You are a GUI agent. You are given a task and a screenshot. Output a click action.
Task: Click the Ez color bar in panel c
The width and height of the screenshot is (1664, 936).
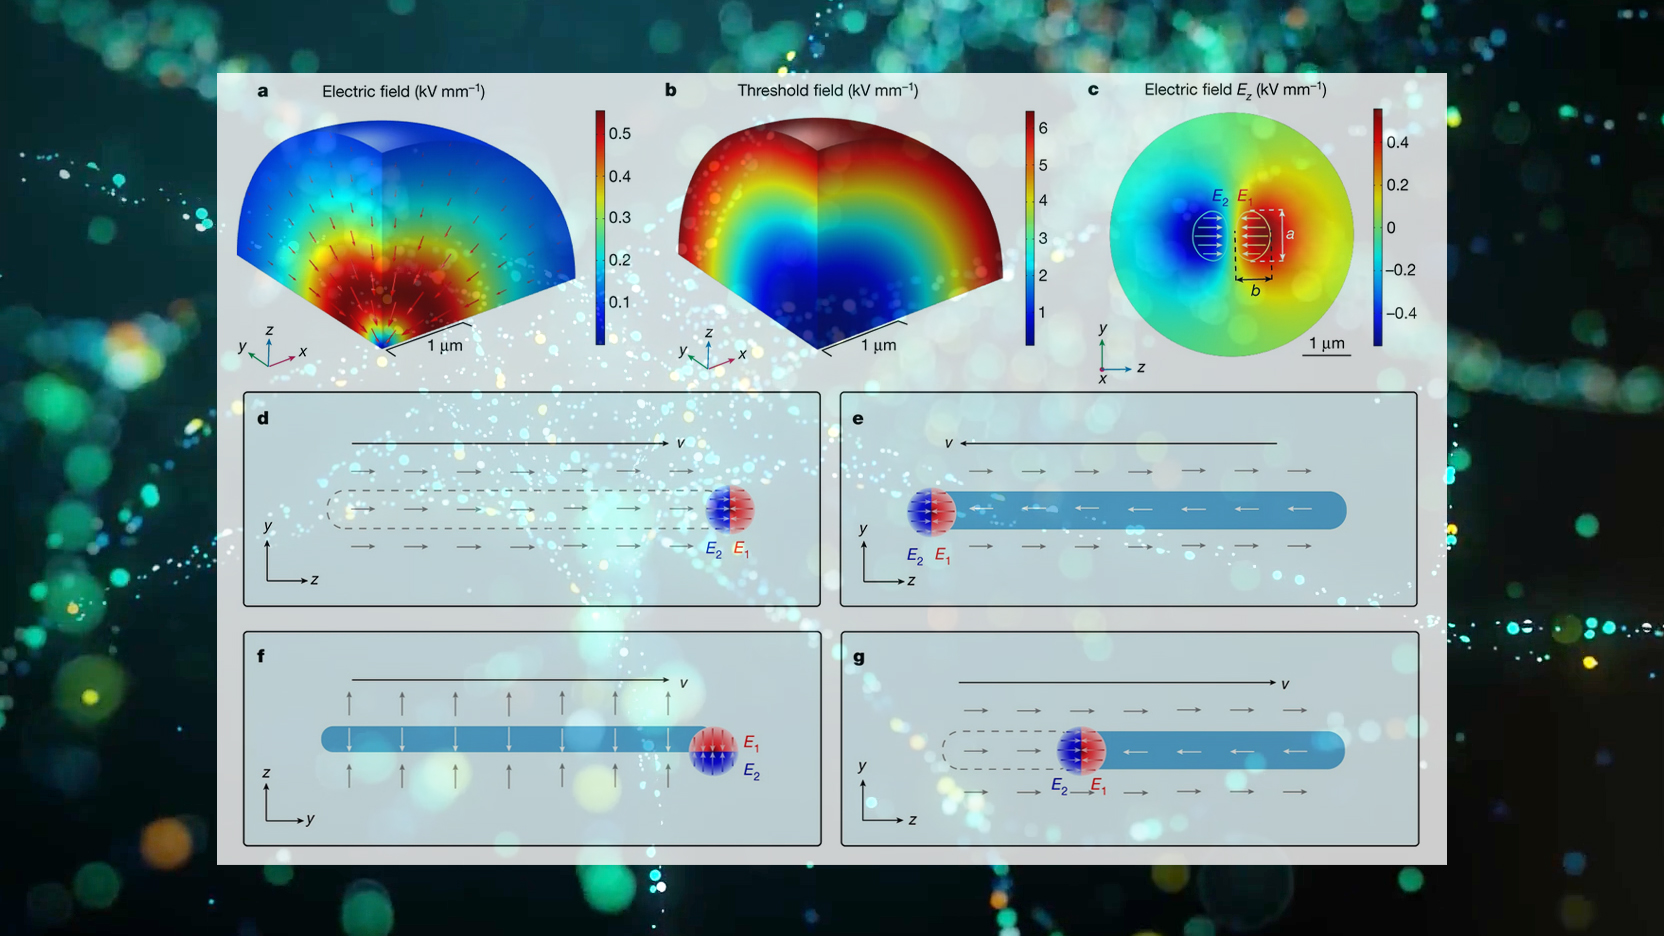coord(1377,228)
